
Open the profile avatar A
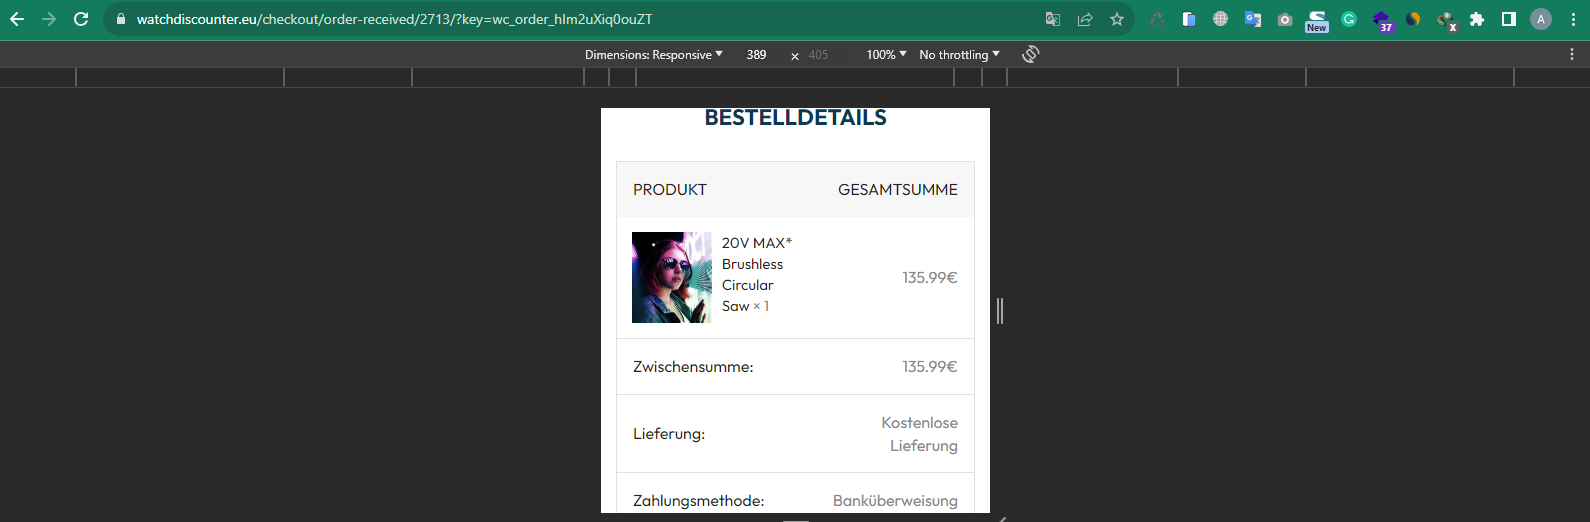[x=1541, y=19]
